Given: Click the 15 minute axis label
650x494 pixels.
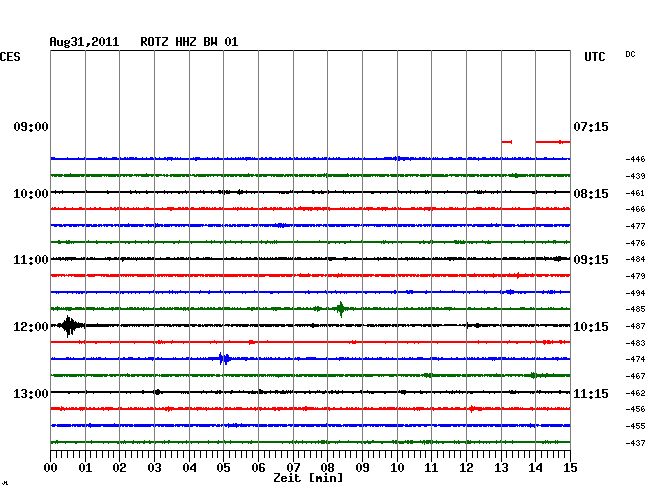Looking at the screenshot, I should pyautogui.click(x=570, y=468).
